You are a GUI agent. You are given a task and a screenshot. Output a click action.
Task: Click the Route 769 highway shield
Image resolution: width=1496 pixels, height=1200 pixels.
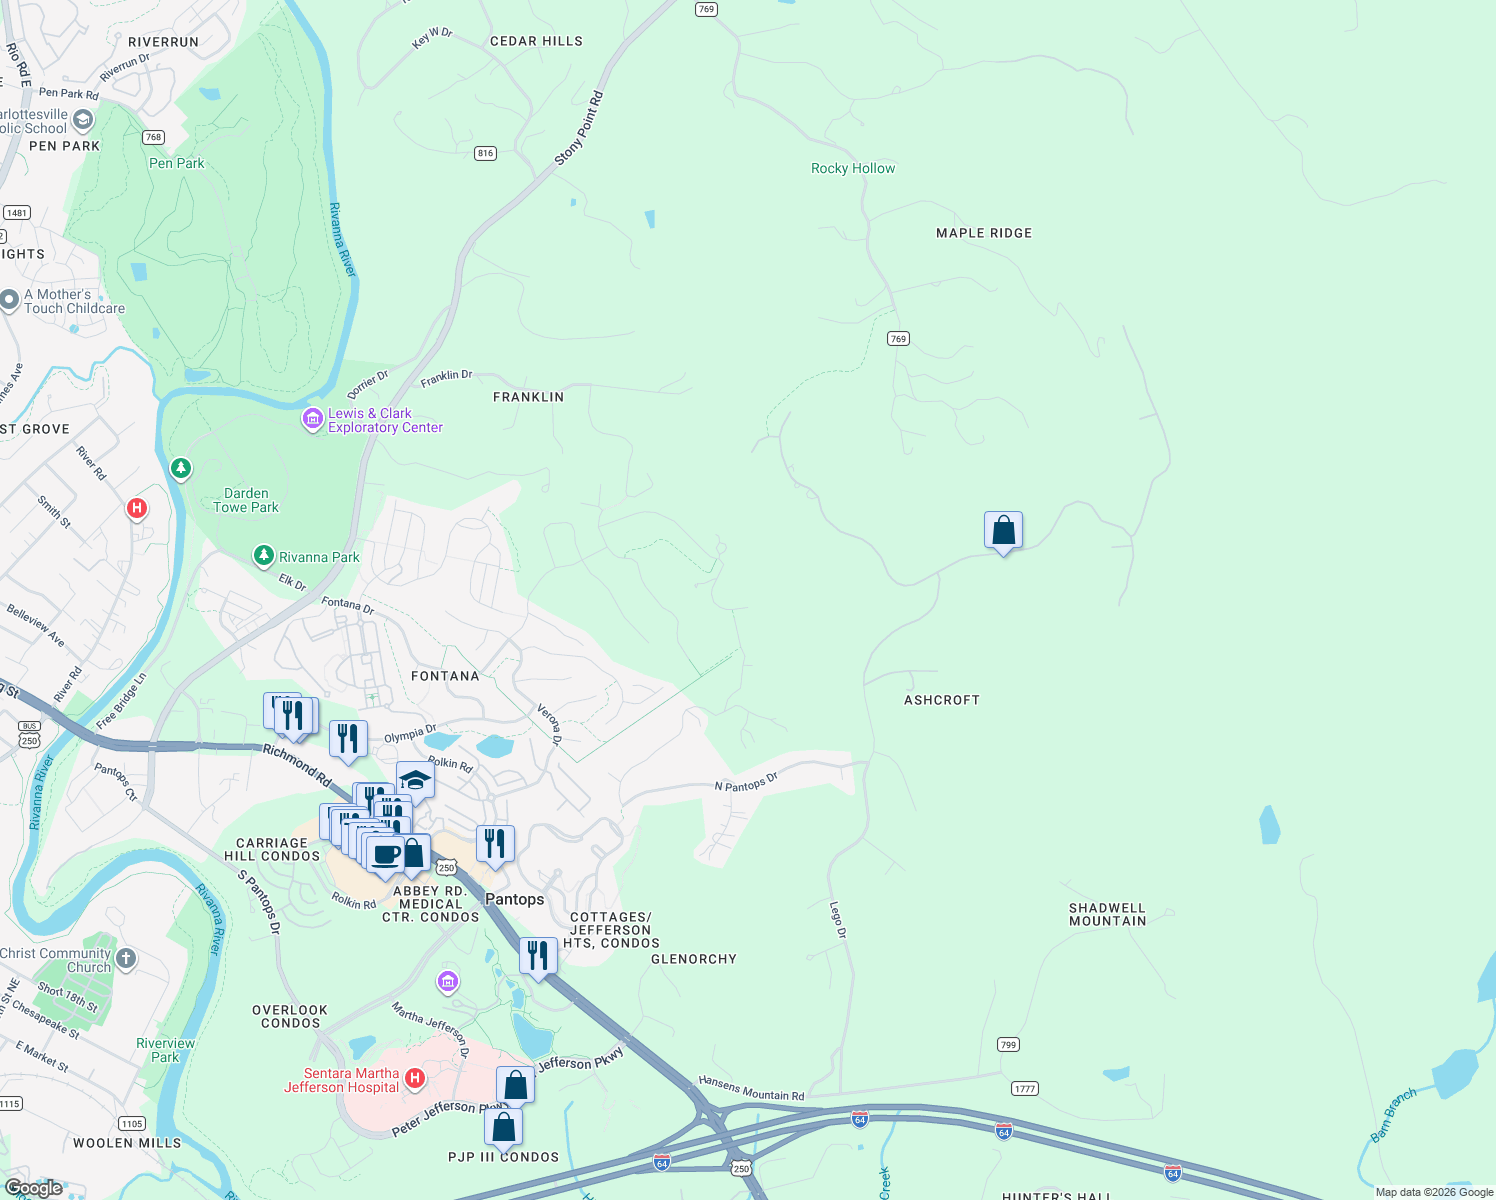point(897,338)
